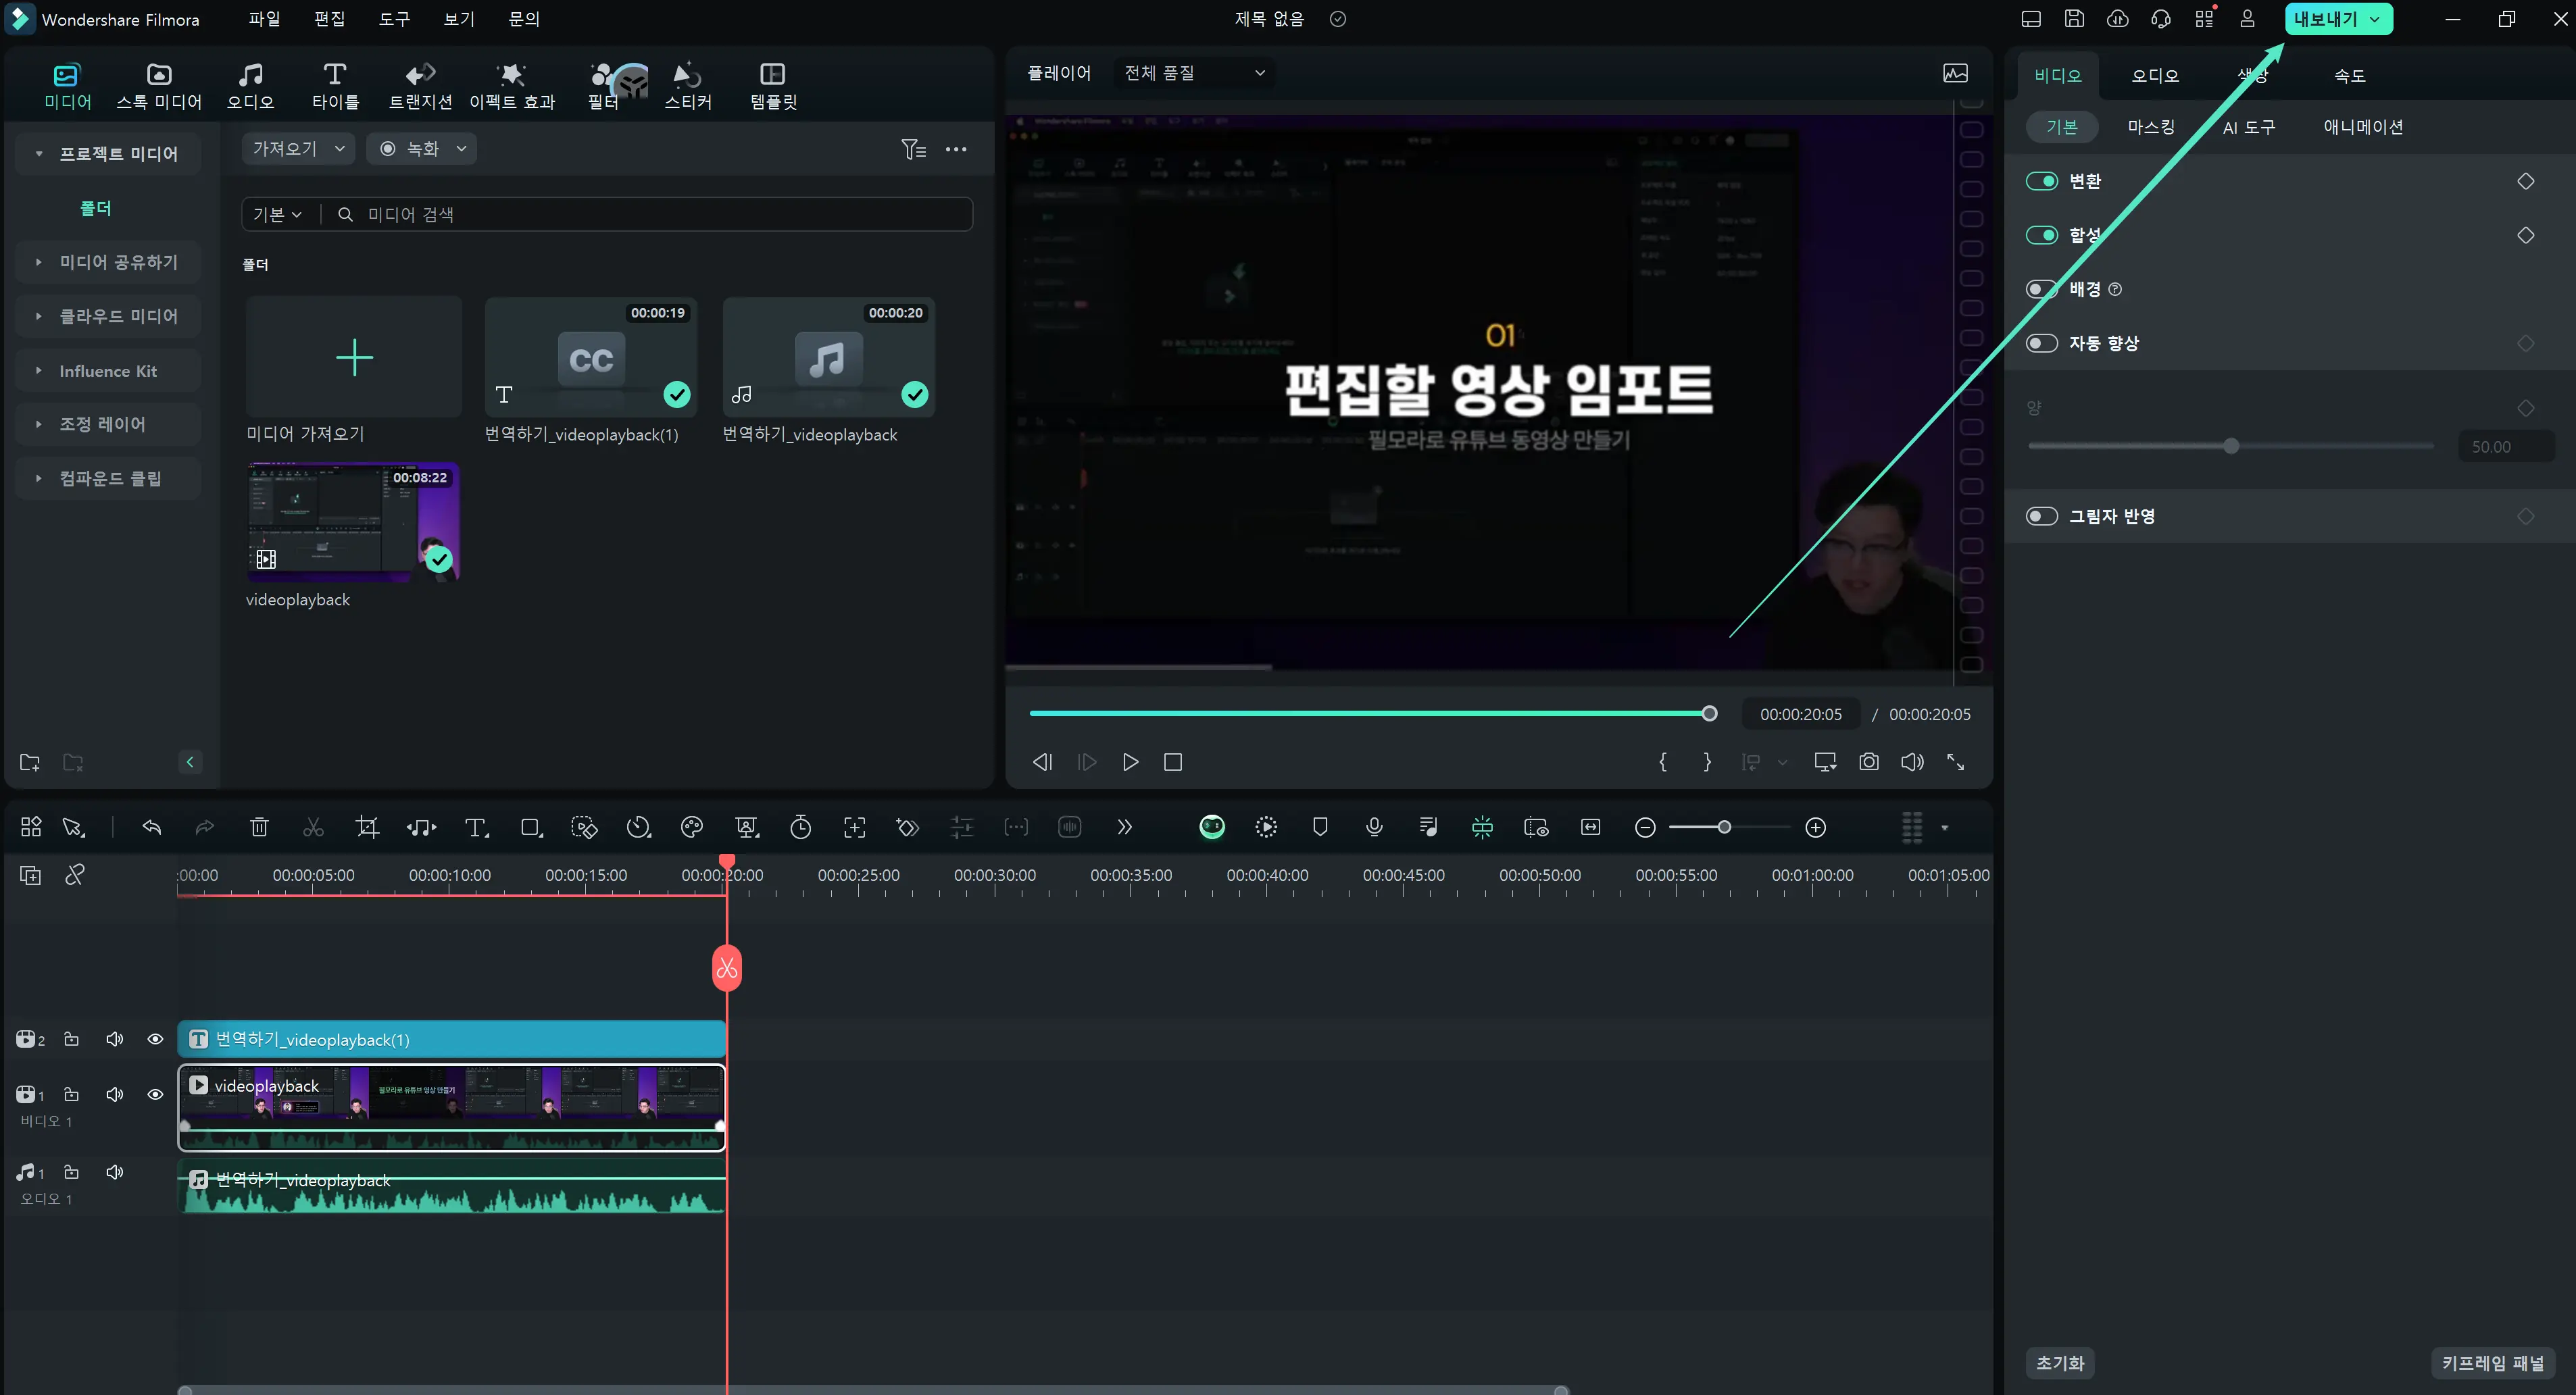This screenshot has height=1395, width=2576.
Task: Toggle the 자동 향상 (Auto Enhance) switch
Action: (x=2045, y=342)
